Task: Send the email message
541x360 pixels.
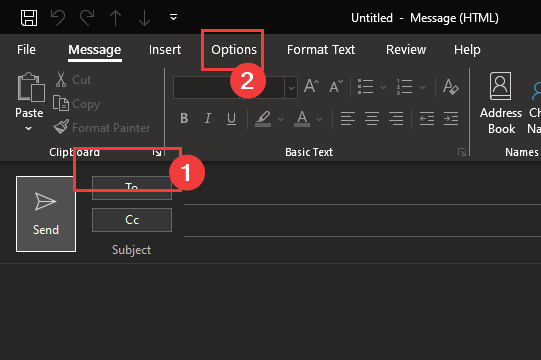Action: (x=46, y=214)
